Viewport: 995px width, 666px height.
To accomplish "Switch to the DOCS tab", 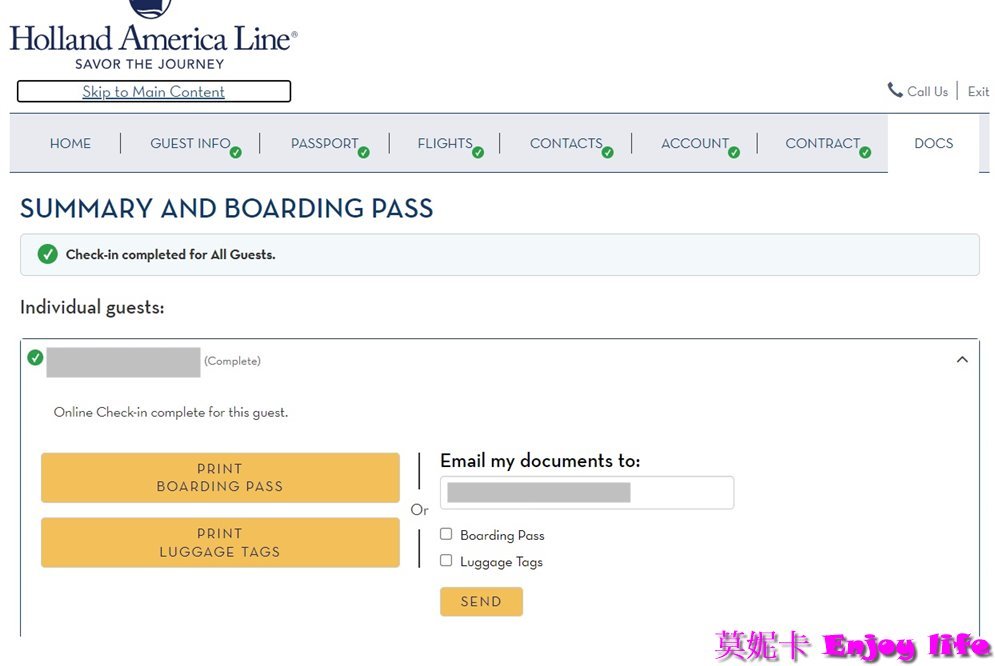I will pos(933,143).
